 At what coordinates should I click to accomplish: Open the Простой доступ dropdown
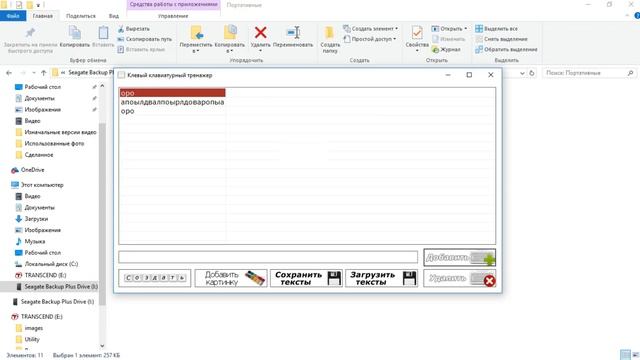click(x=370, y=39)
